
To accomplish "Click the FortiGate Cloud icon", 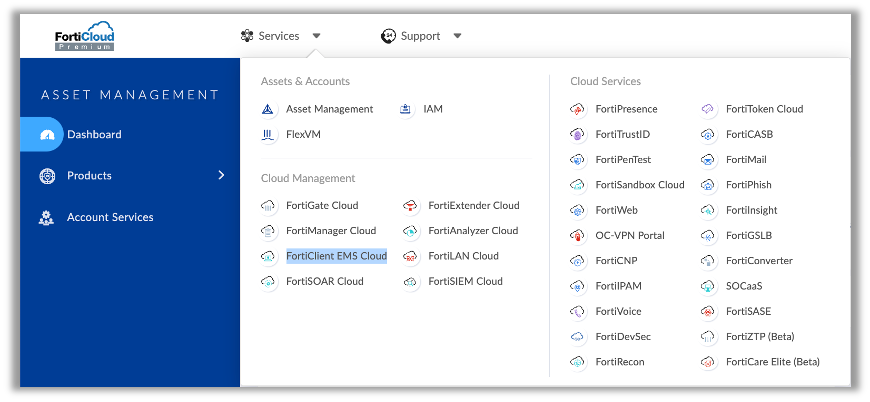I will pyautogui.click(x=268, y=206).
